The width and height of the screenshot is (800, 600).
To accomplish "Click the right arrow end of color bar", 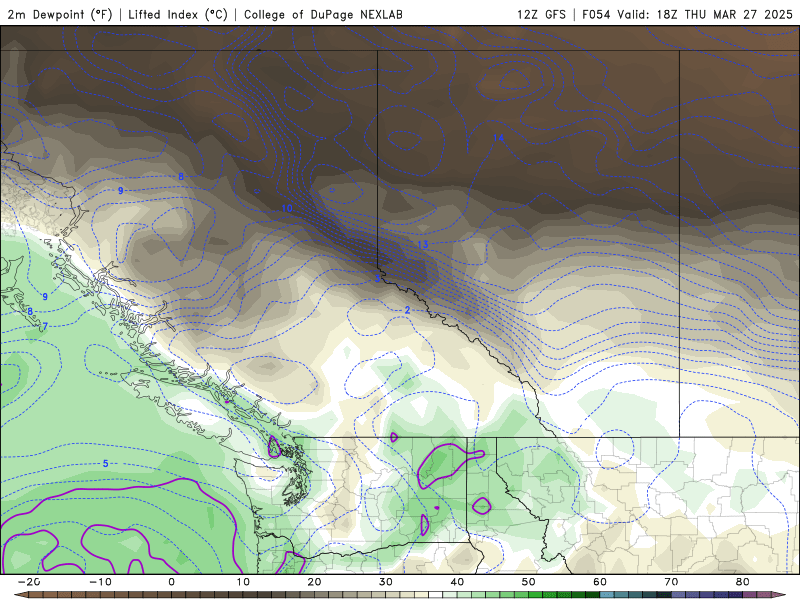I will [x=779, y=595].
